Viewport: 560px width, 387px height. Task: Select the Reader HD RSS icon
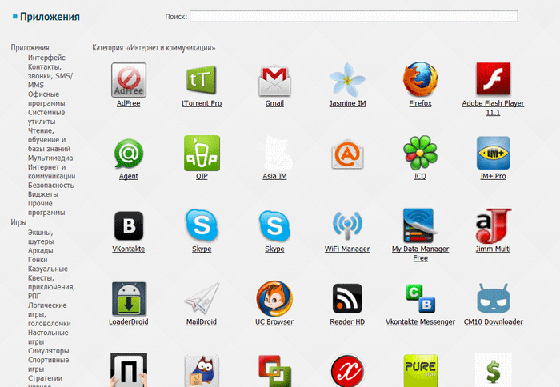(347, 299)
